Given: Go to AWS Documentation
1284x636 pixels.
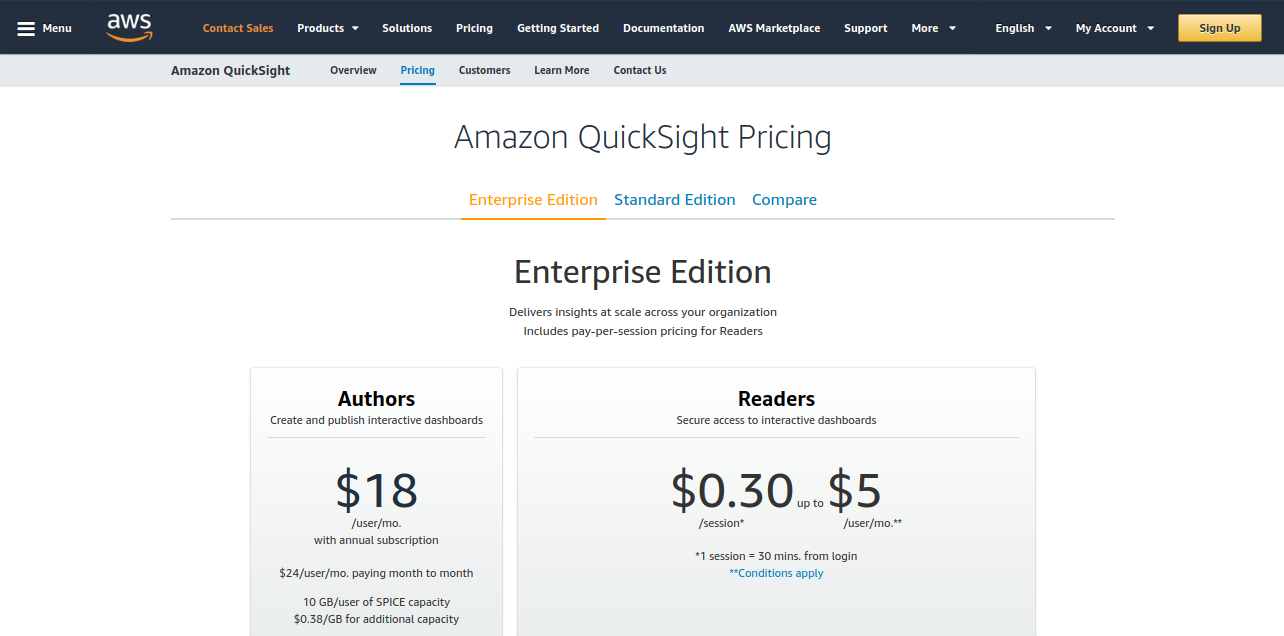Looking at the screenshot, I should (x=663, y=28).
